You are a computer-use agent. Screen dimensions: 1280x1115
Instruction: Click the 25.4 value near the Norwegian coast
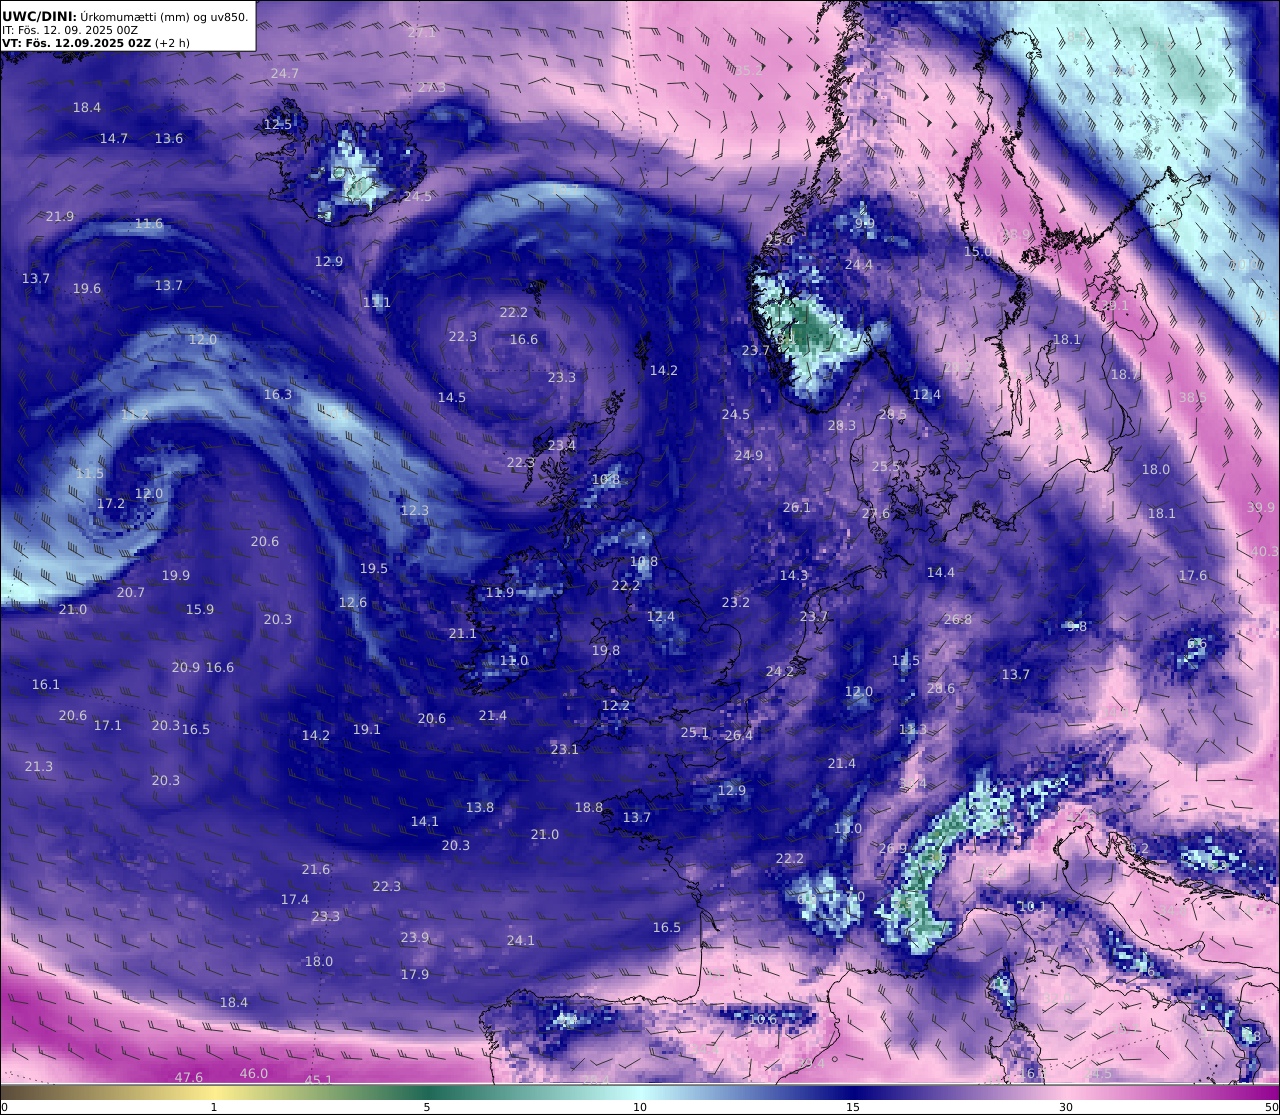coord(780,241)
